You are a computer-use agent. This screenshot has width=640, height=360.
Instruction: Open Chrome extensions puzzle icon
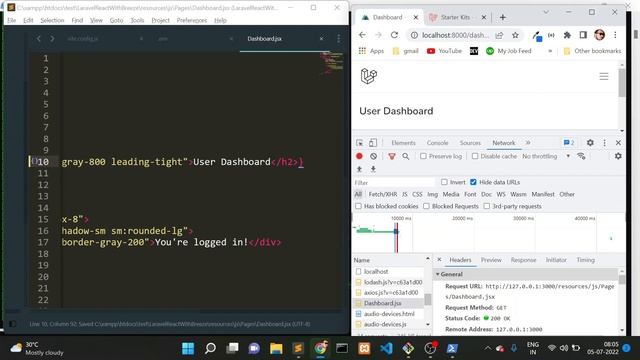567,36
